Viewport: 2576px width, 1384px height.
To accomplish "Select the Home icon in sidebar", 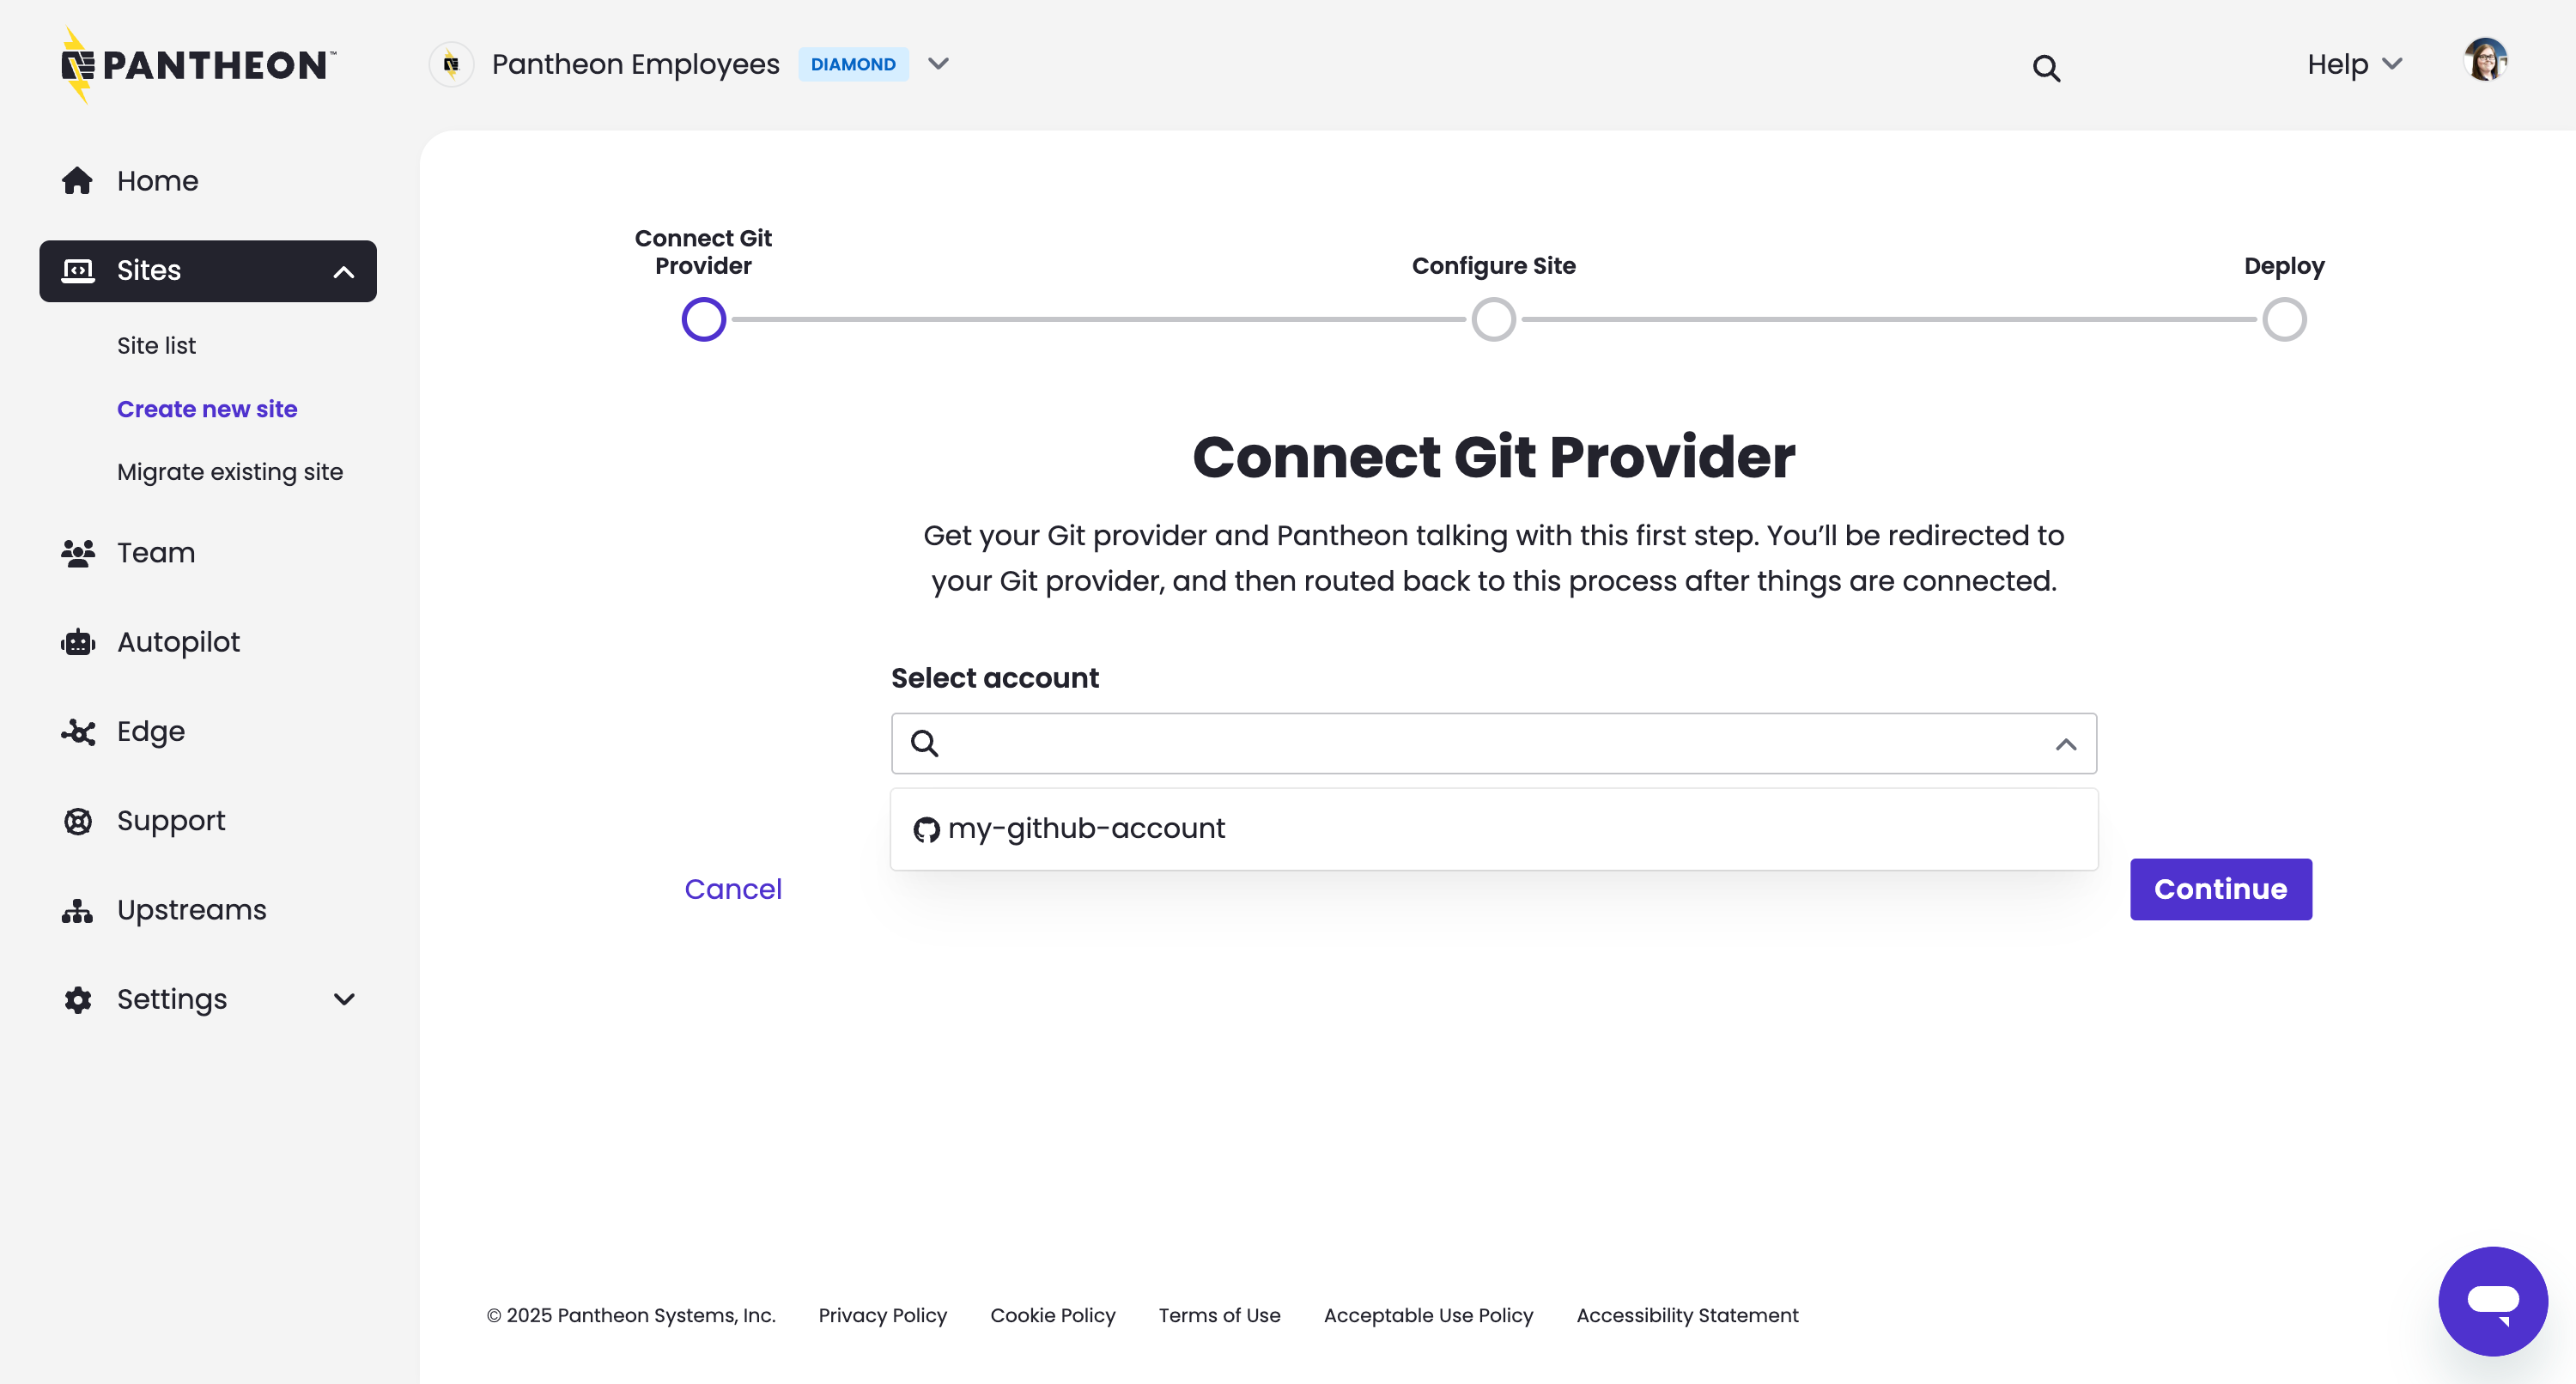I will [78, 180].
